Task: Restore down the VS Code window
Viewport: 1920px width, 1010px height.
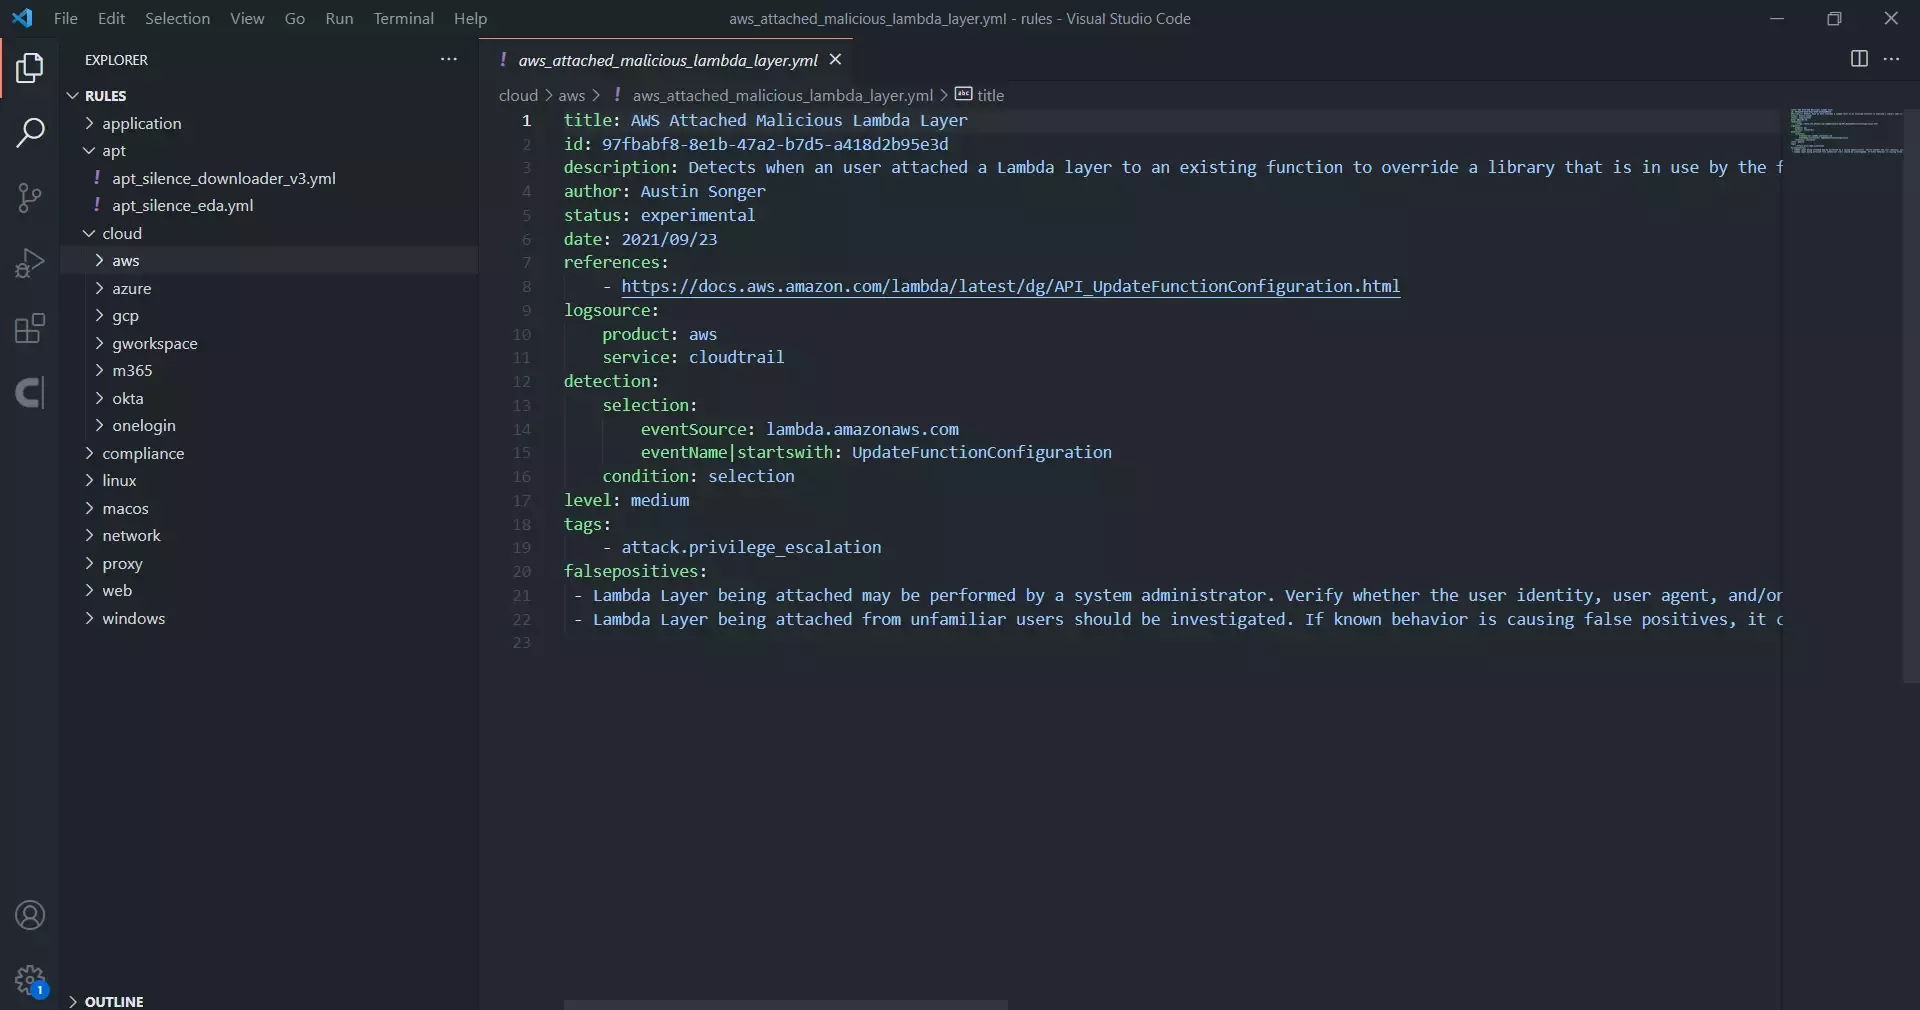Action: (1834, 18)
